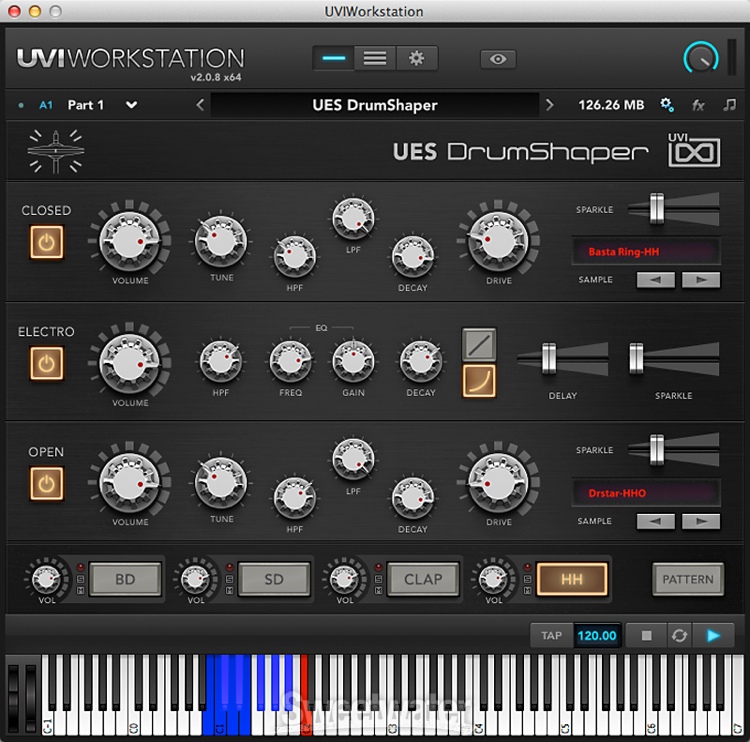Click the OPEN section VOLUME knob

coord(130,482)
